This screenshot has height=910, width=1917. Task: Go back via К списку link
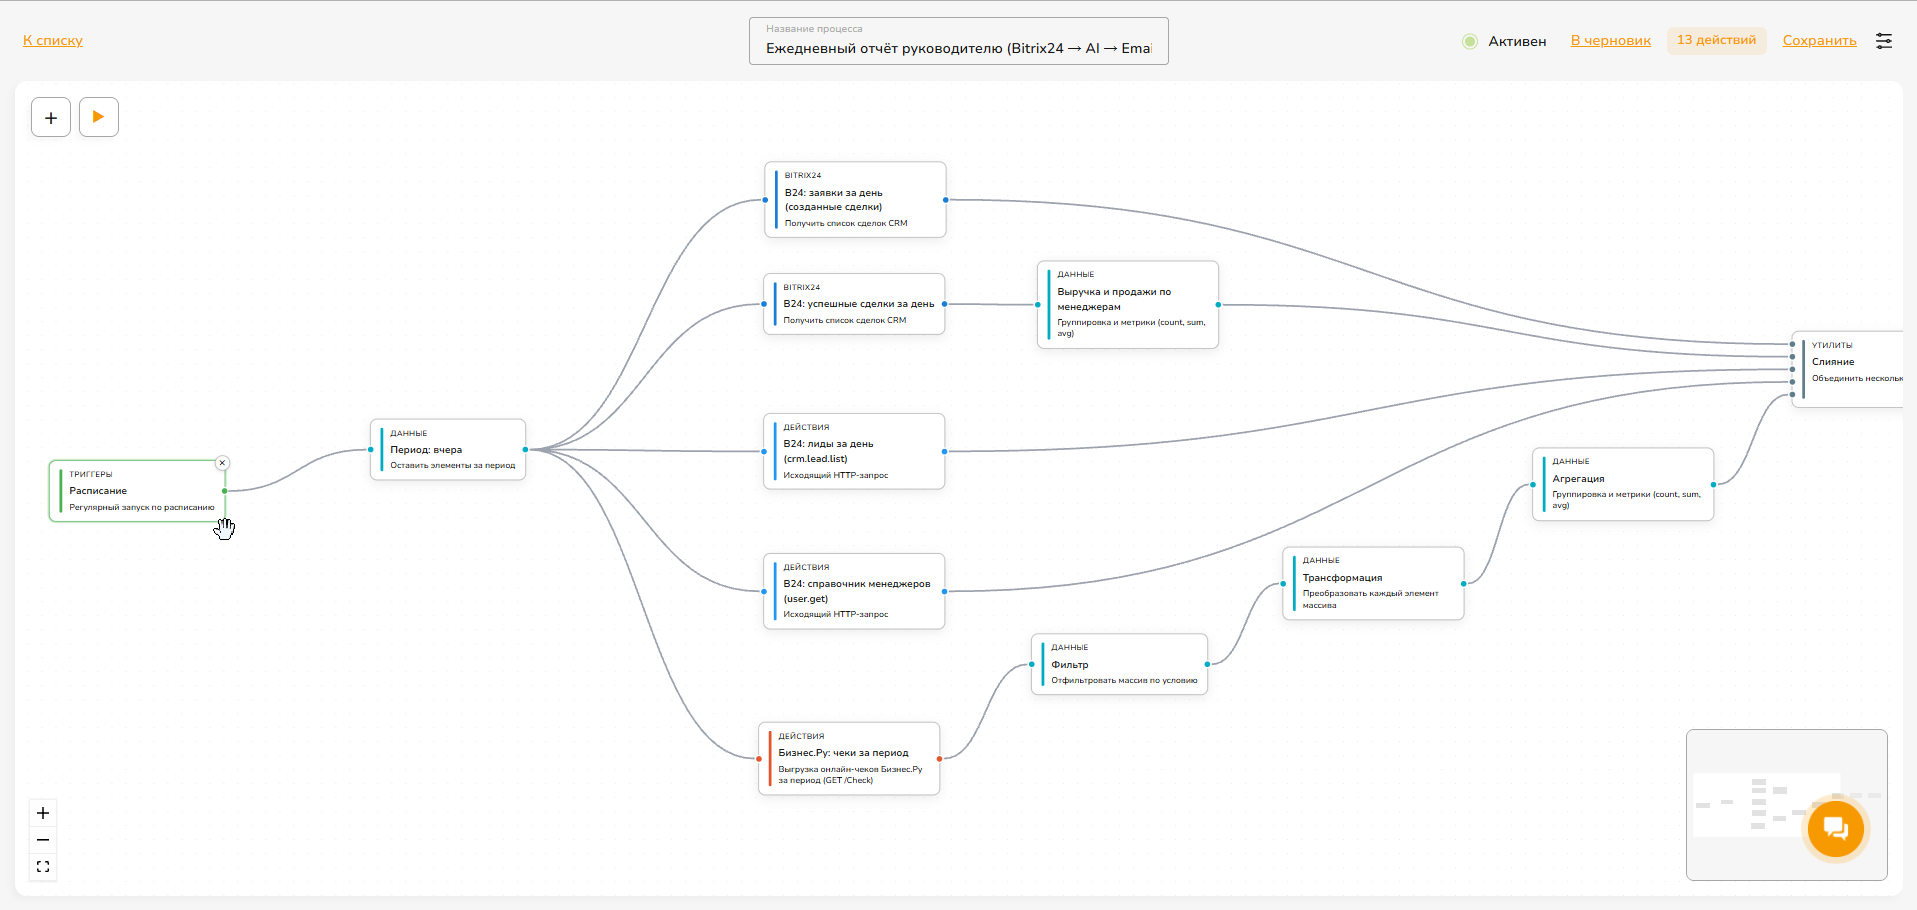53,41
